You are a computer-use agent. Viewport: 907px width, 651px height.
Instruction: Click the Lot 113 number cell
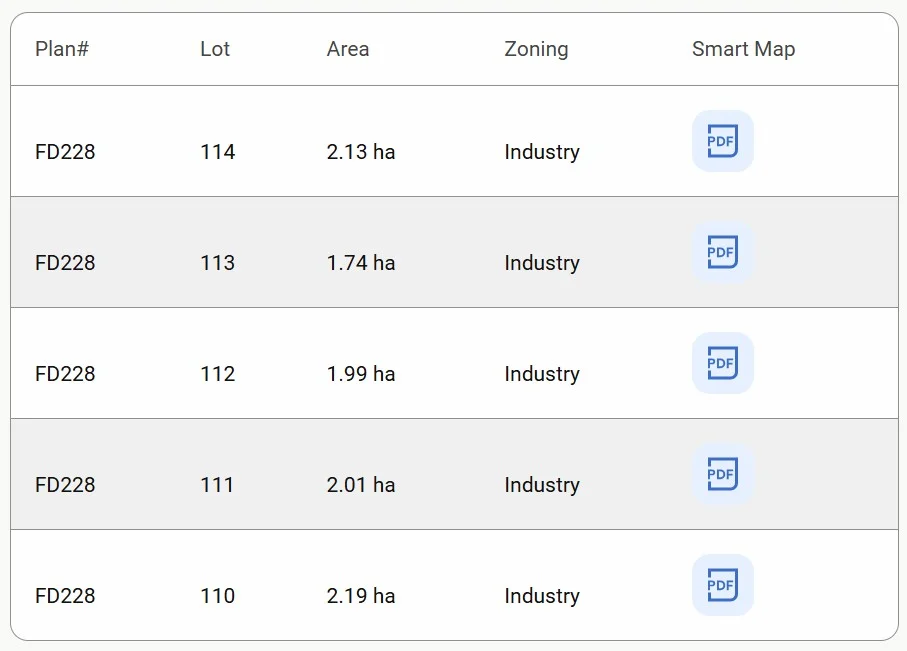(217, 263)
